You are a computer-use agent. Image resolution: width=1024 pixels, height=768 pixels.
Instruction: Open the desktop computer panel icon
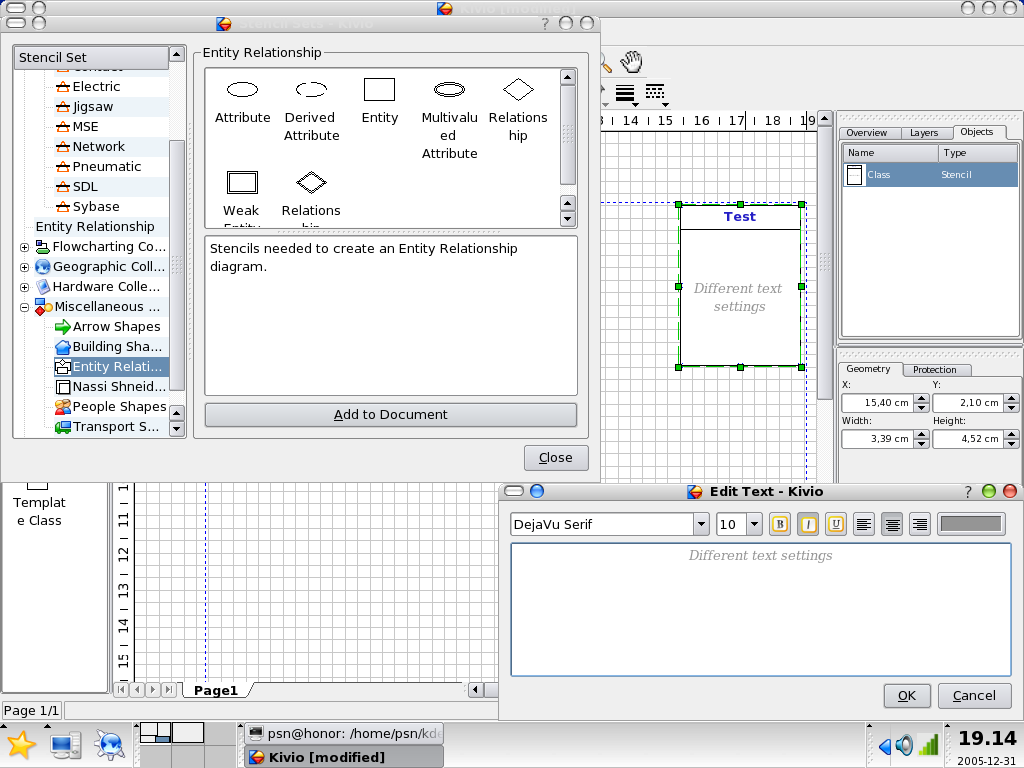click(65, 744)
